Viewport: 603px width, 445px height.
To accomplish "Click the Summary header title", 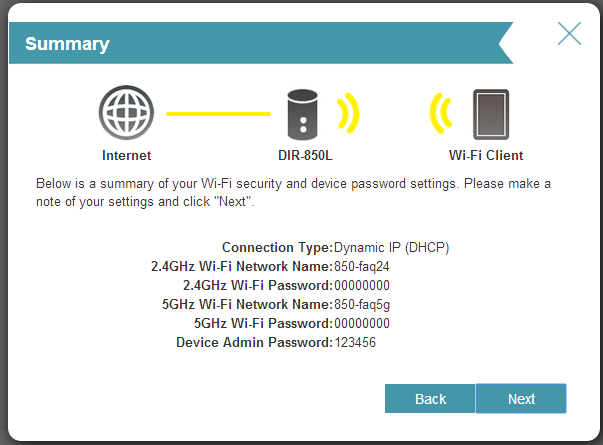I will pyautogui.click(x=67, y=44).
